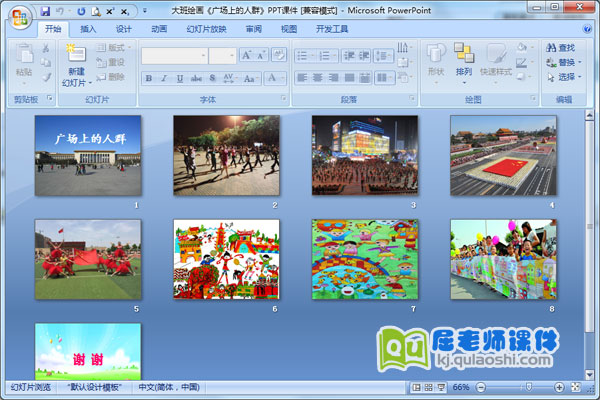
Task: Open the Insert (插入) ribbon tab
Action: pyautogui.click(x=88, y=29)
